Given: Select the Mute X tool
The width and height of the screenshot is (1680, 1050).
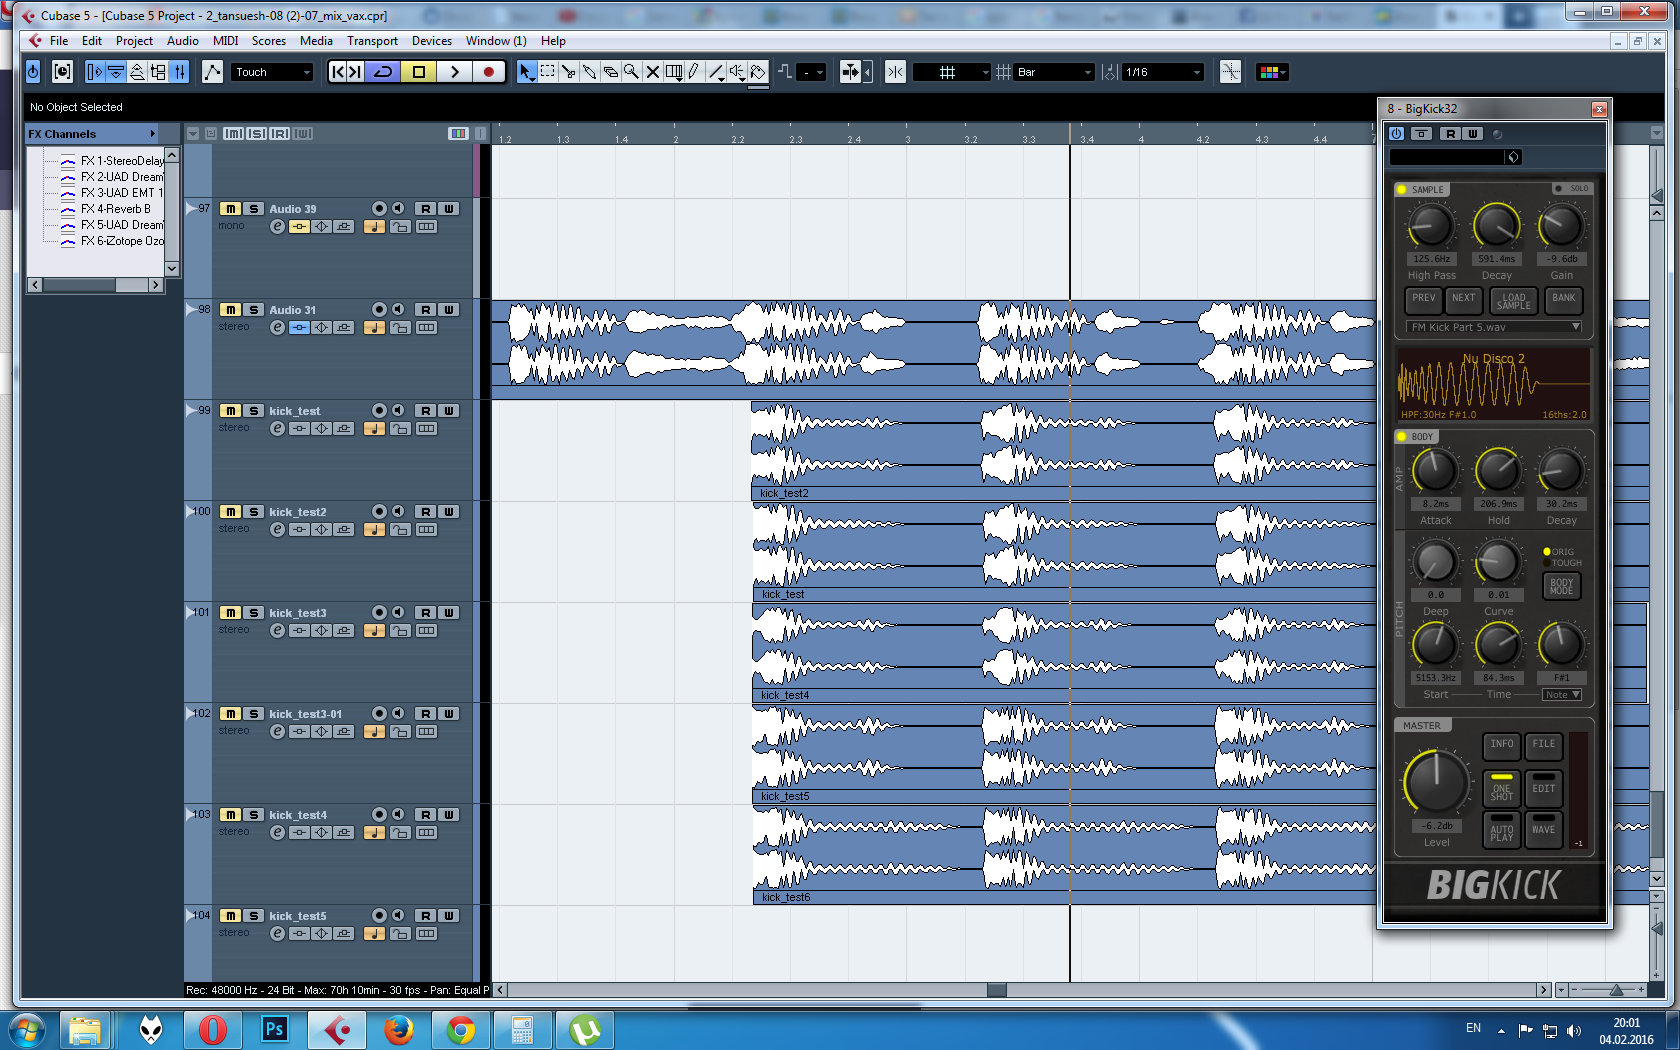Looking at the screenshot, I should click(x=652, y=72).
